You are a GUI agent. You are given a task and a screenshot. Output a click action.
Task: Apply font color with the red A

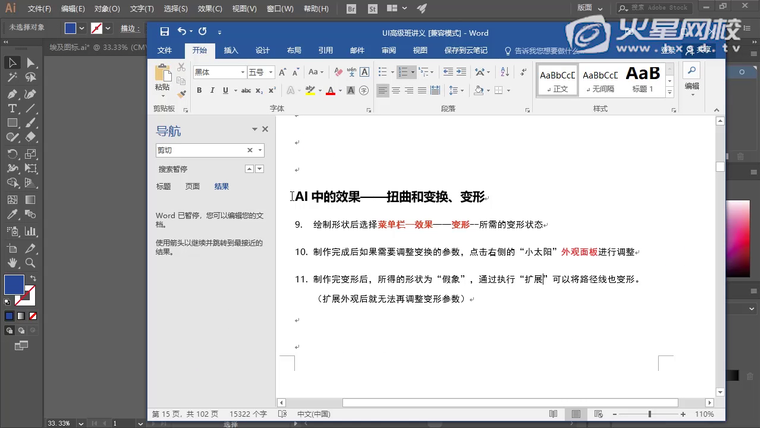tap(331, 91)
